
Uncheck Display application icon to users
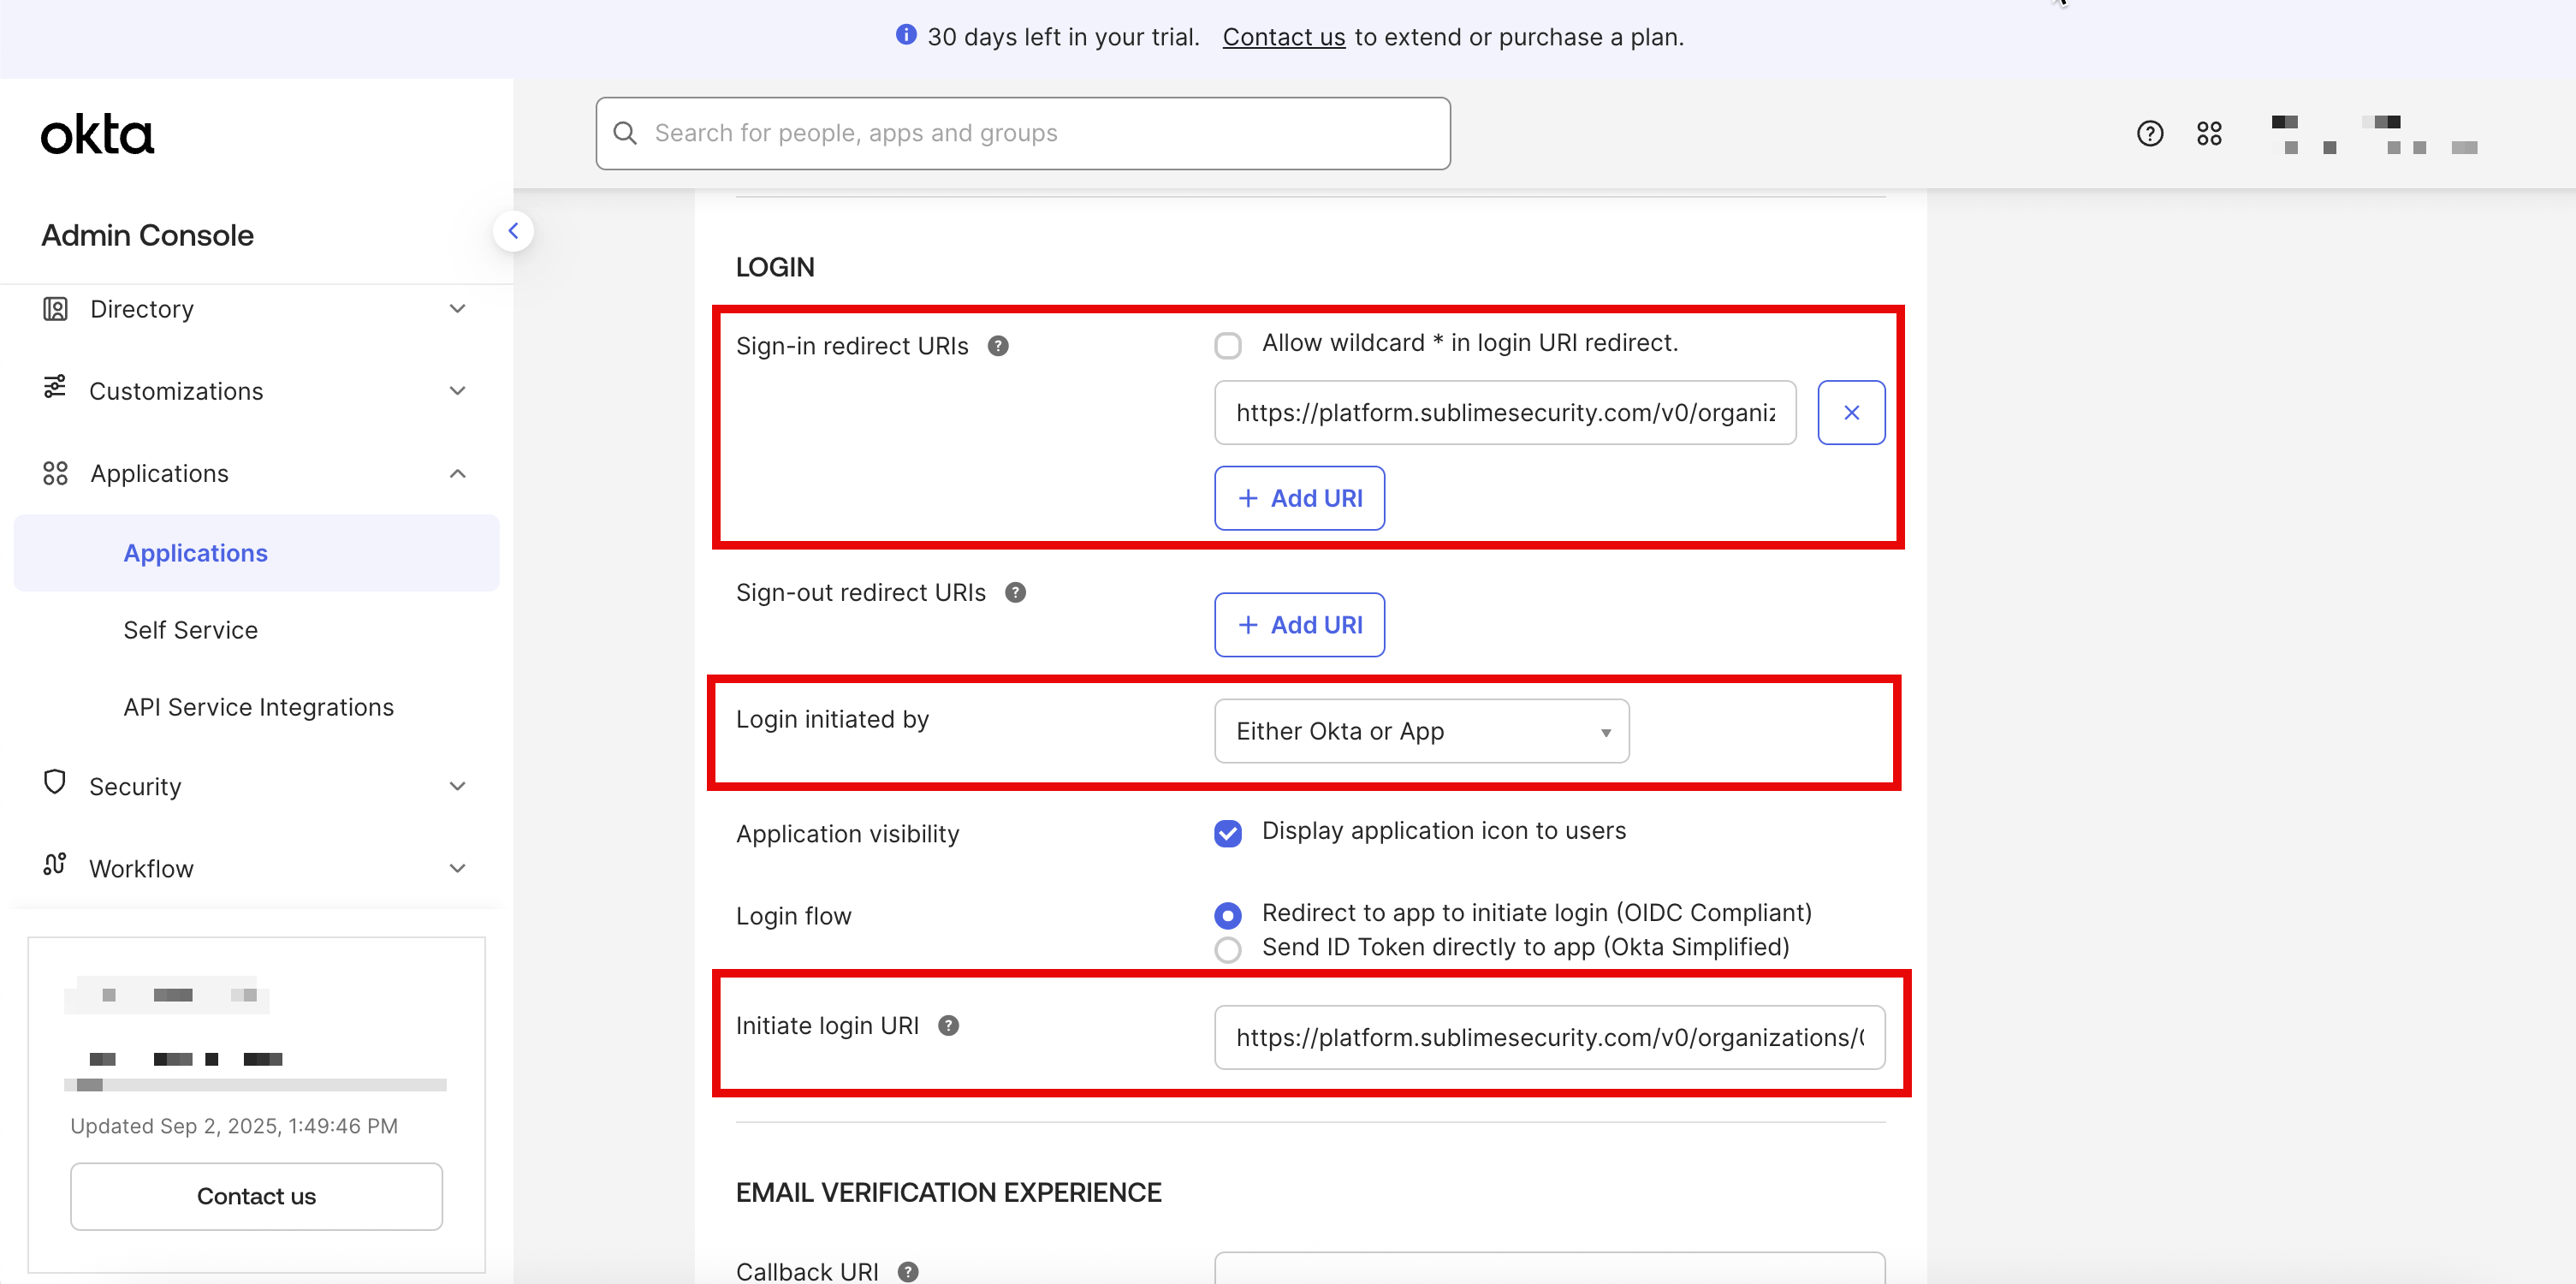[1228, 833]
